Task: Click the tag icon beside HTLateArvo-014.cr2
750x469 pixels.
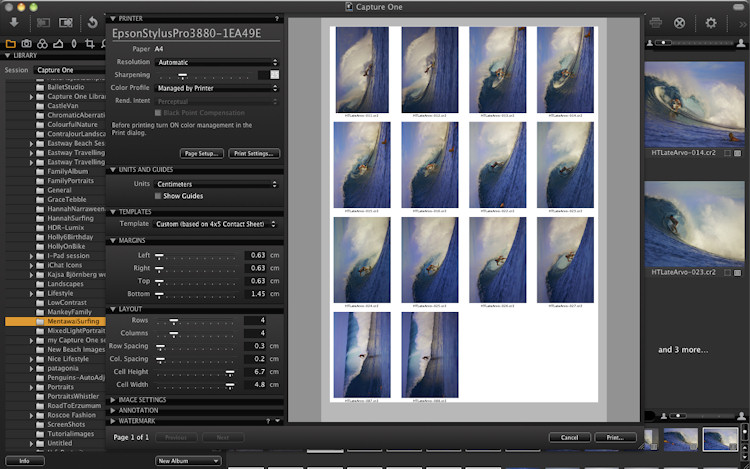Action: 738,153
